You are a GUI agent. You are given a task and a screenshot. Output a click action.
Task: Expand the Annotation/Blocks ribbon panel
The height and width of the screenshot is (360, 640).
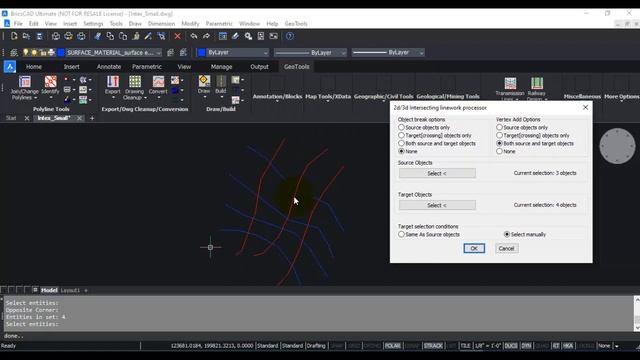click(x=277, y=97)
